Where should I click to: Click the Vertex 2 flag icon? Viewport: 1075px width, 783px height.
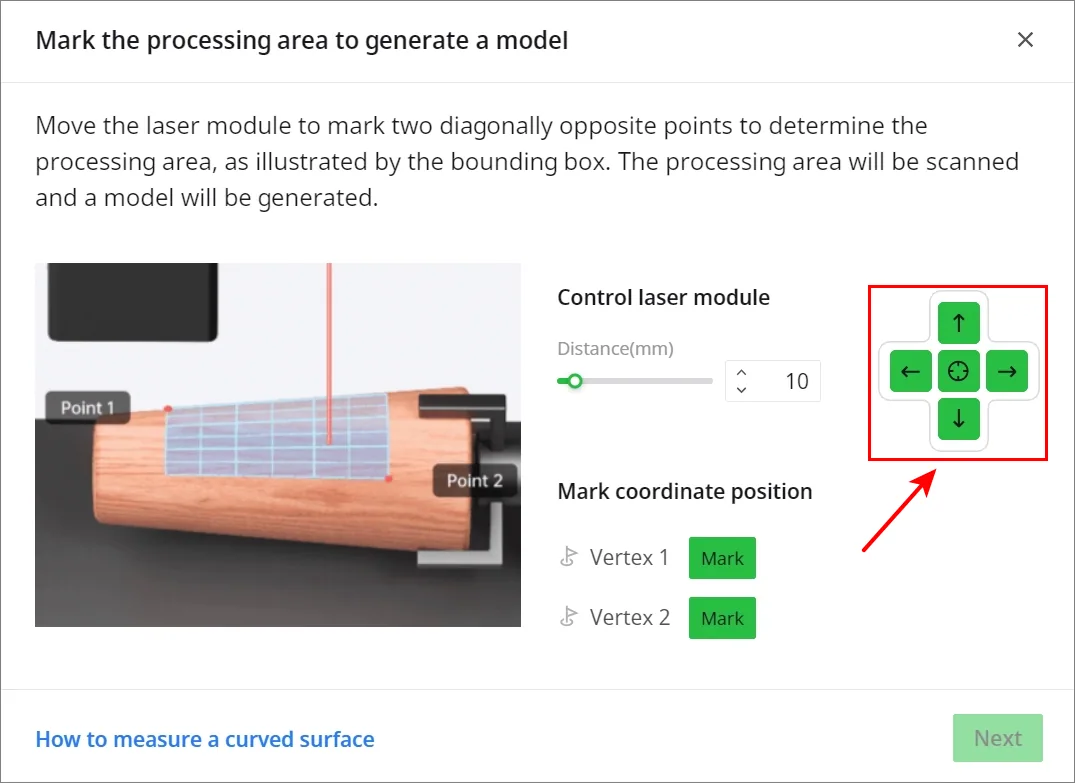tap(568, 616)
